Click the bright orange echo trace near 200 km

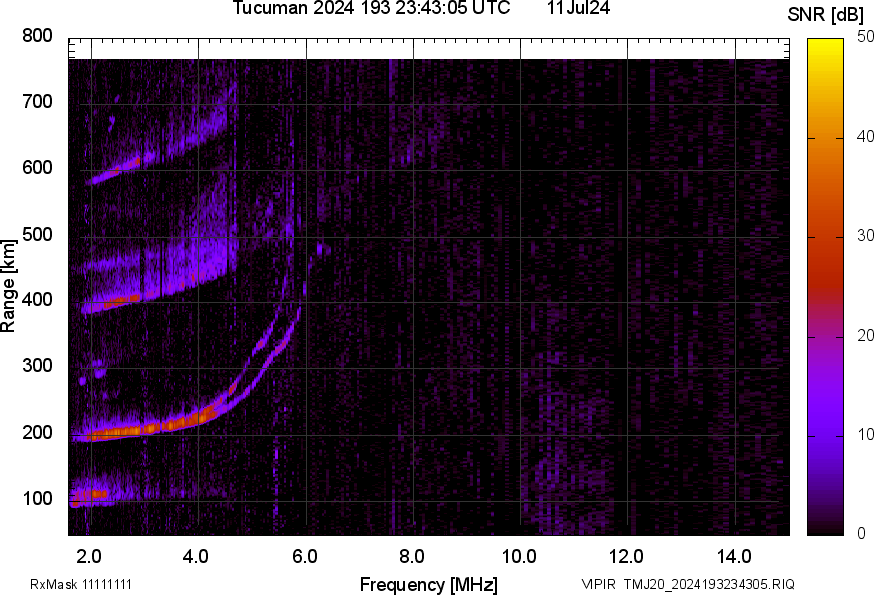pos(150,428)
